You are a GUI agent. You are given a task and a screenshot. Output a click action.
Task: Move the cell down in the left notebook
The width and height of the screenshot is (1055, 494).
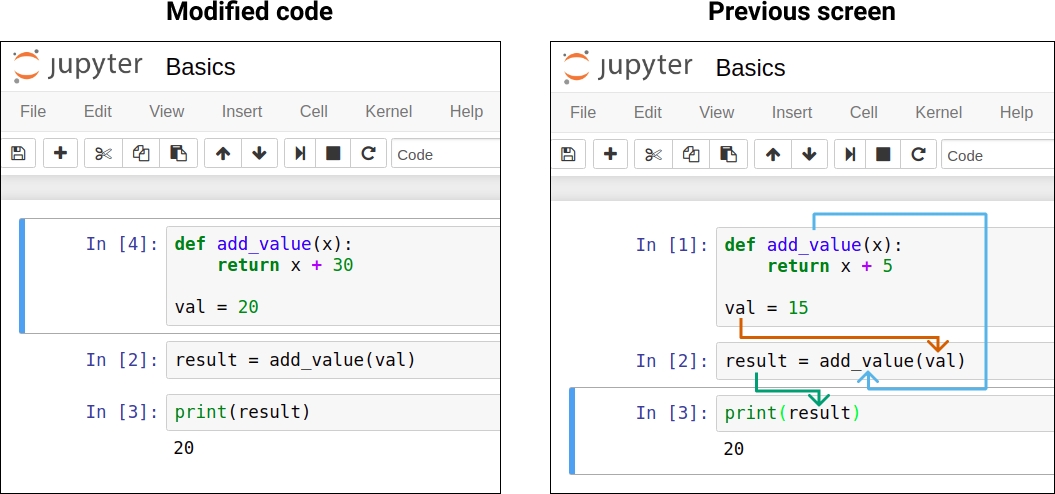tap(259, 154)
